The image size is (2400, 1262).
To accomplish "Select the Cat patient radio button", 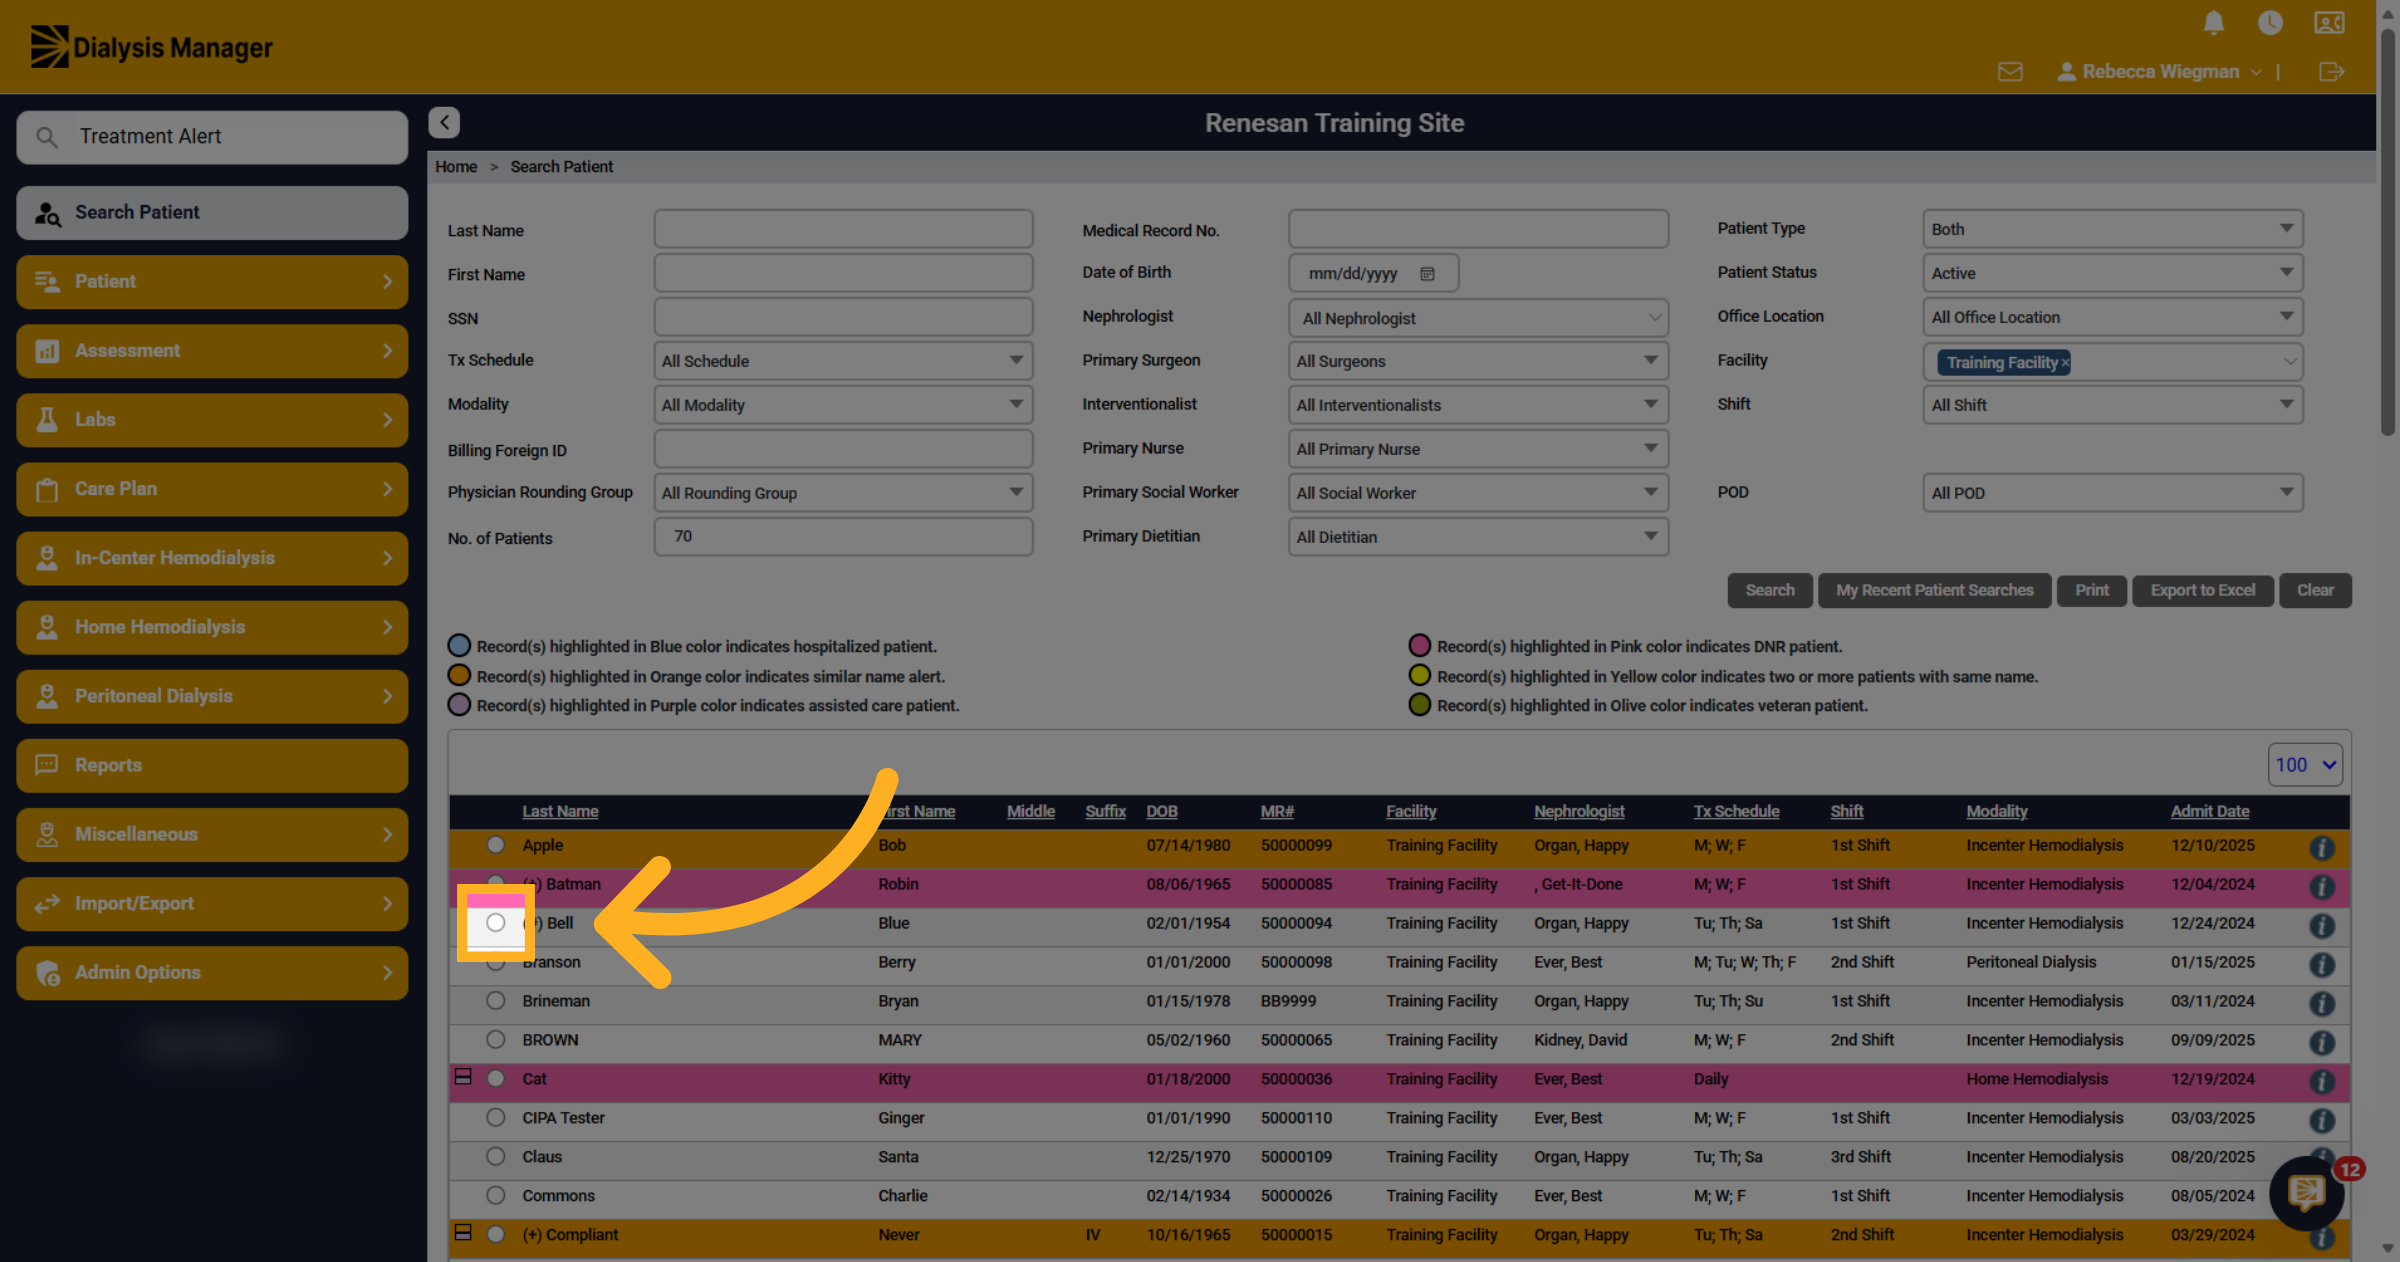I will coord(495,1079).
